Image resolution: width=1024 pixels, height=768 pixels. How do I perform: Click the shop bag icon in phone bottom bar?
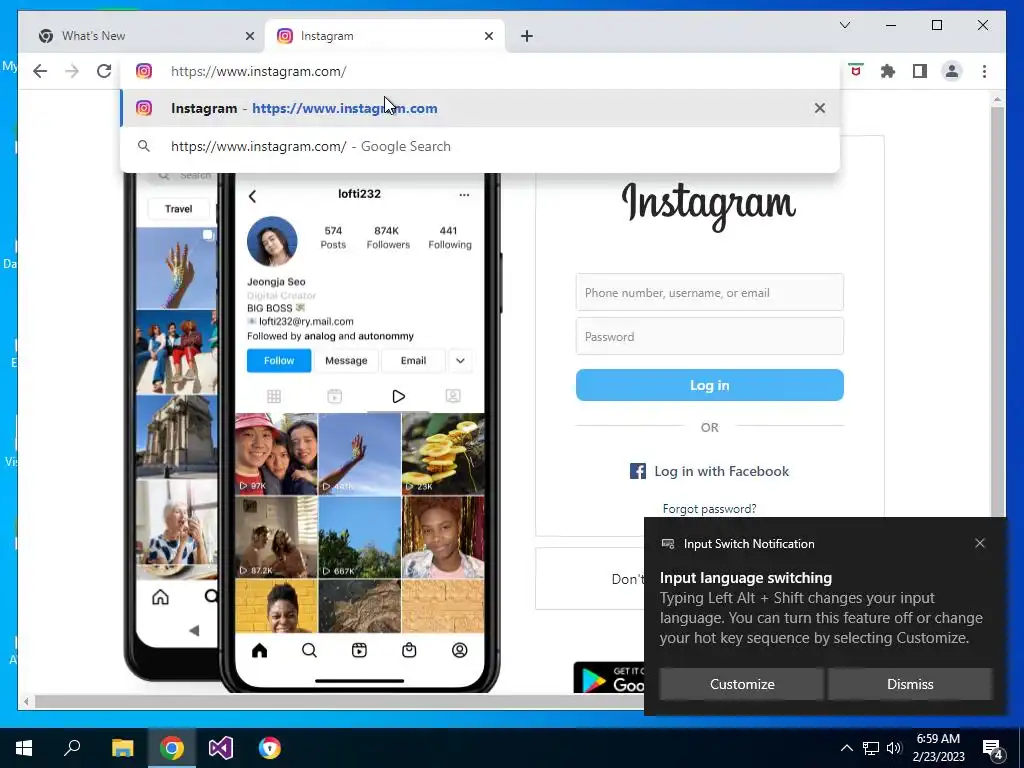pos(409,650)
